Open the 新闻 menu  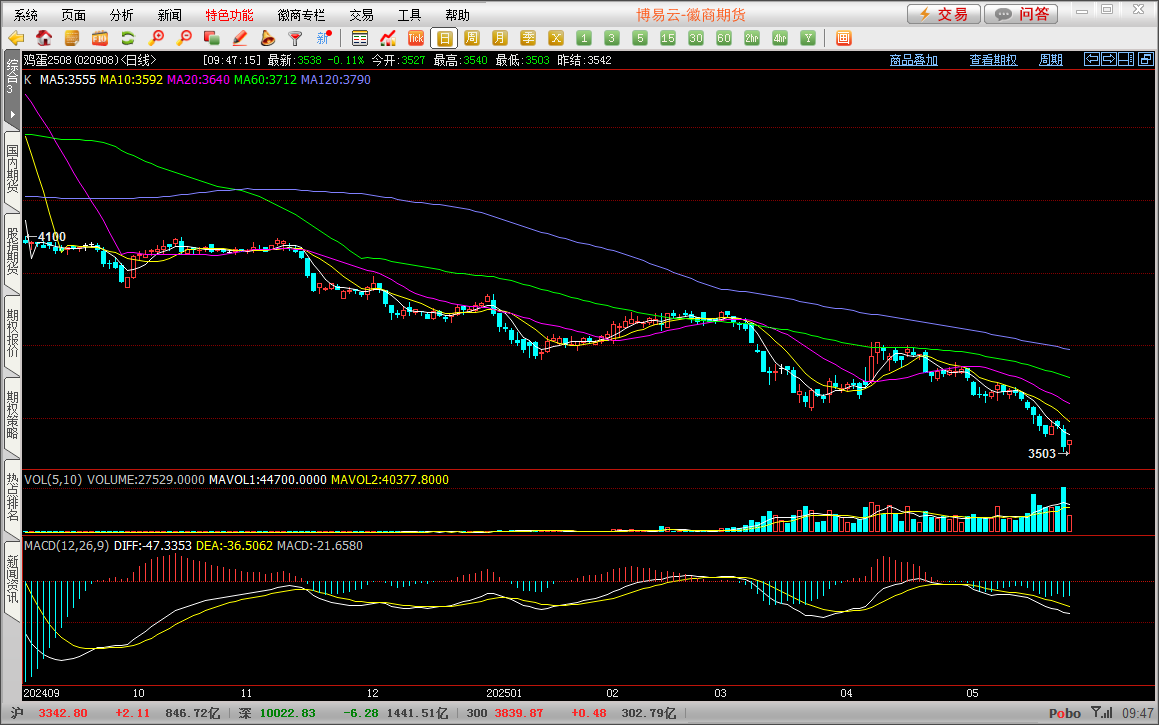coord(170,15)
